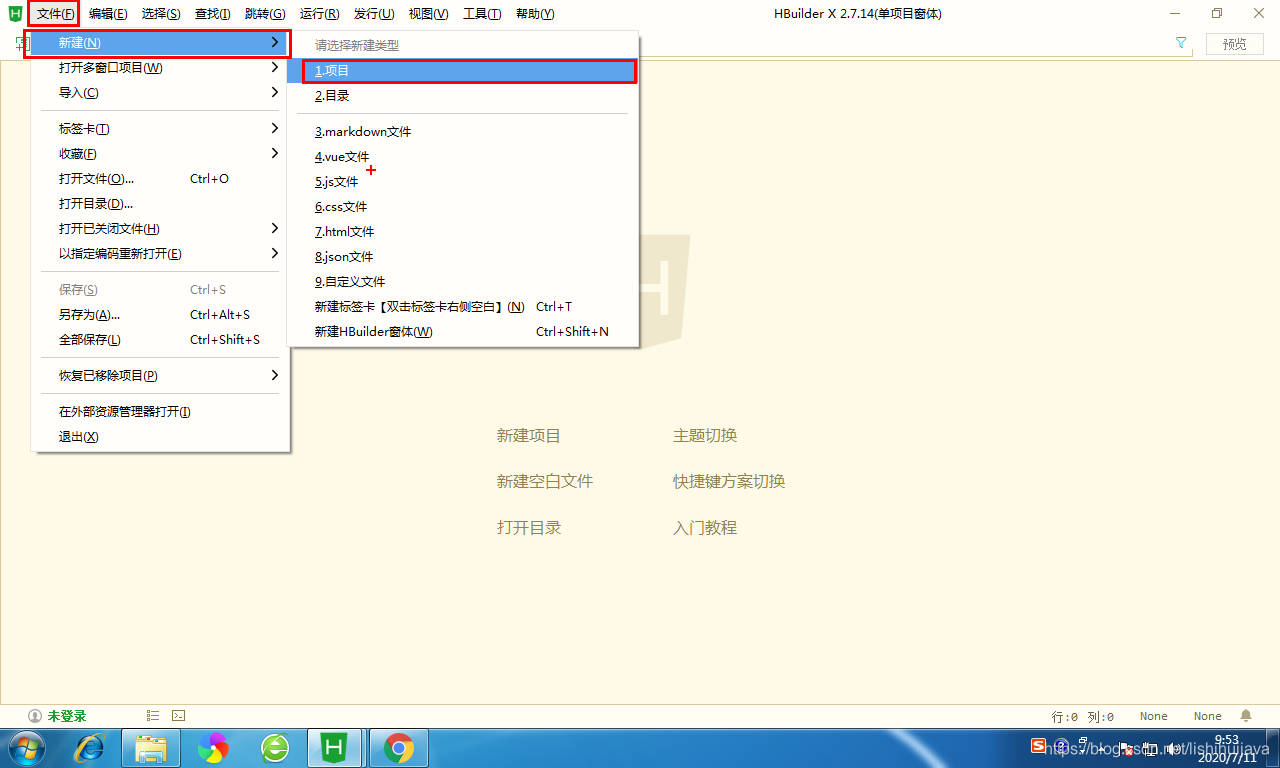Expand the 标签卡(T) submenu
Screen dimensions: 1280x768
click(x=275, y=129)
